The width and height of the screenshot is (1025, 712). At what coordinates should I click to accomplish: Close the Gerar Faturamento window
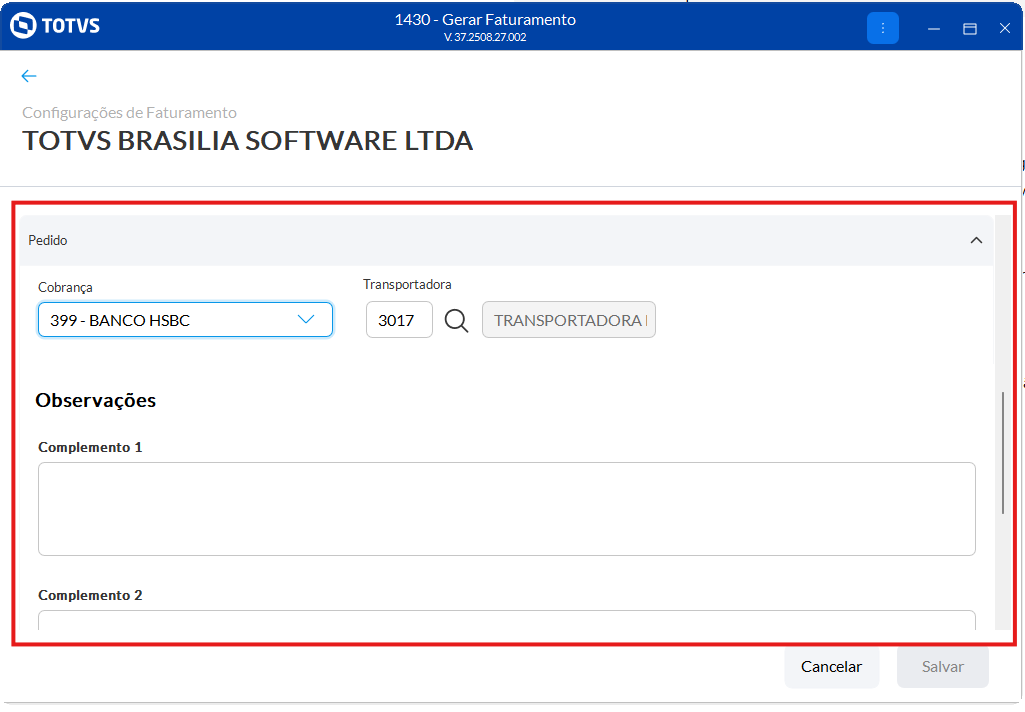pyautogui.click(x=1005, y=28)
